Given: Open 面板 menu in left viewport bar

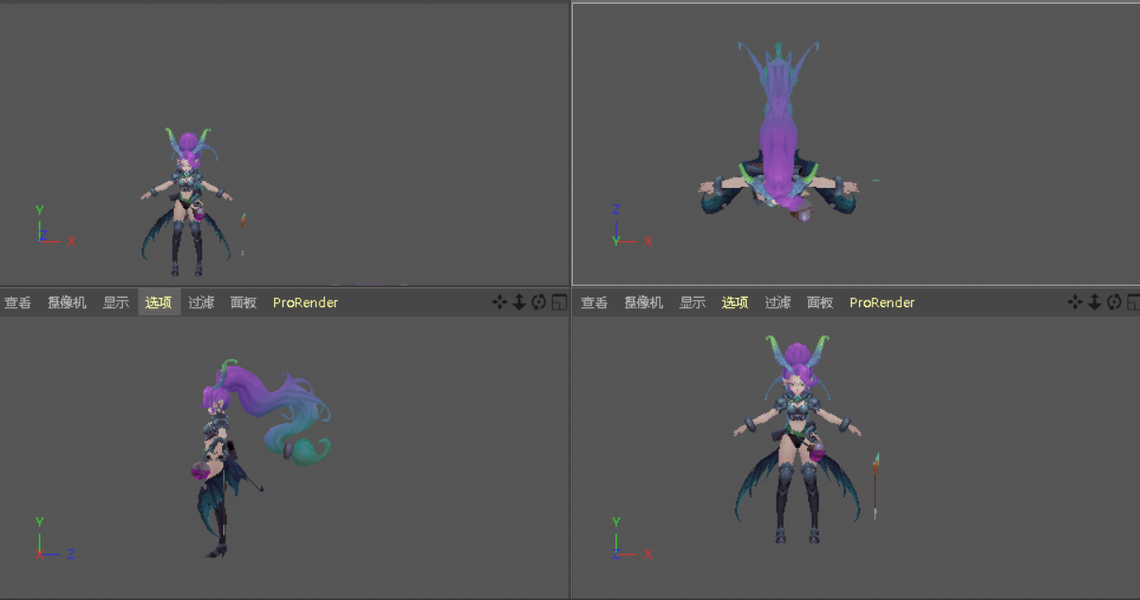Looking at the screenshot, I should (244, 303).
